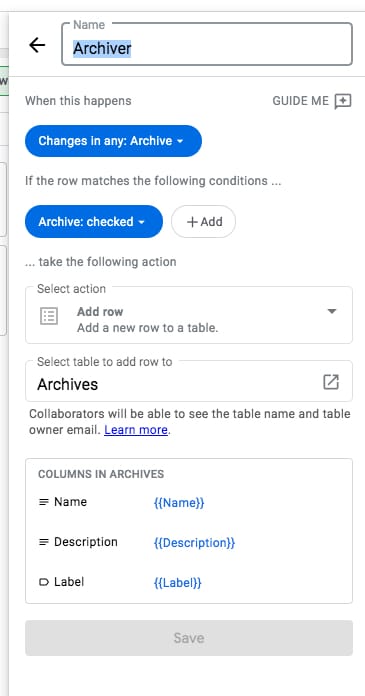Click the Add condition button
The image size is (365, 696).
[x=203, y=221]
